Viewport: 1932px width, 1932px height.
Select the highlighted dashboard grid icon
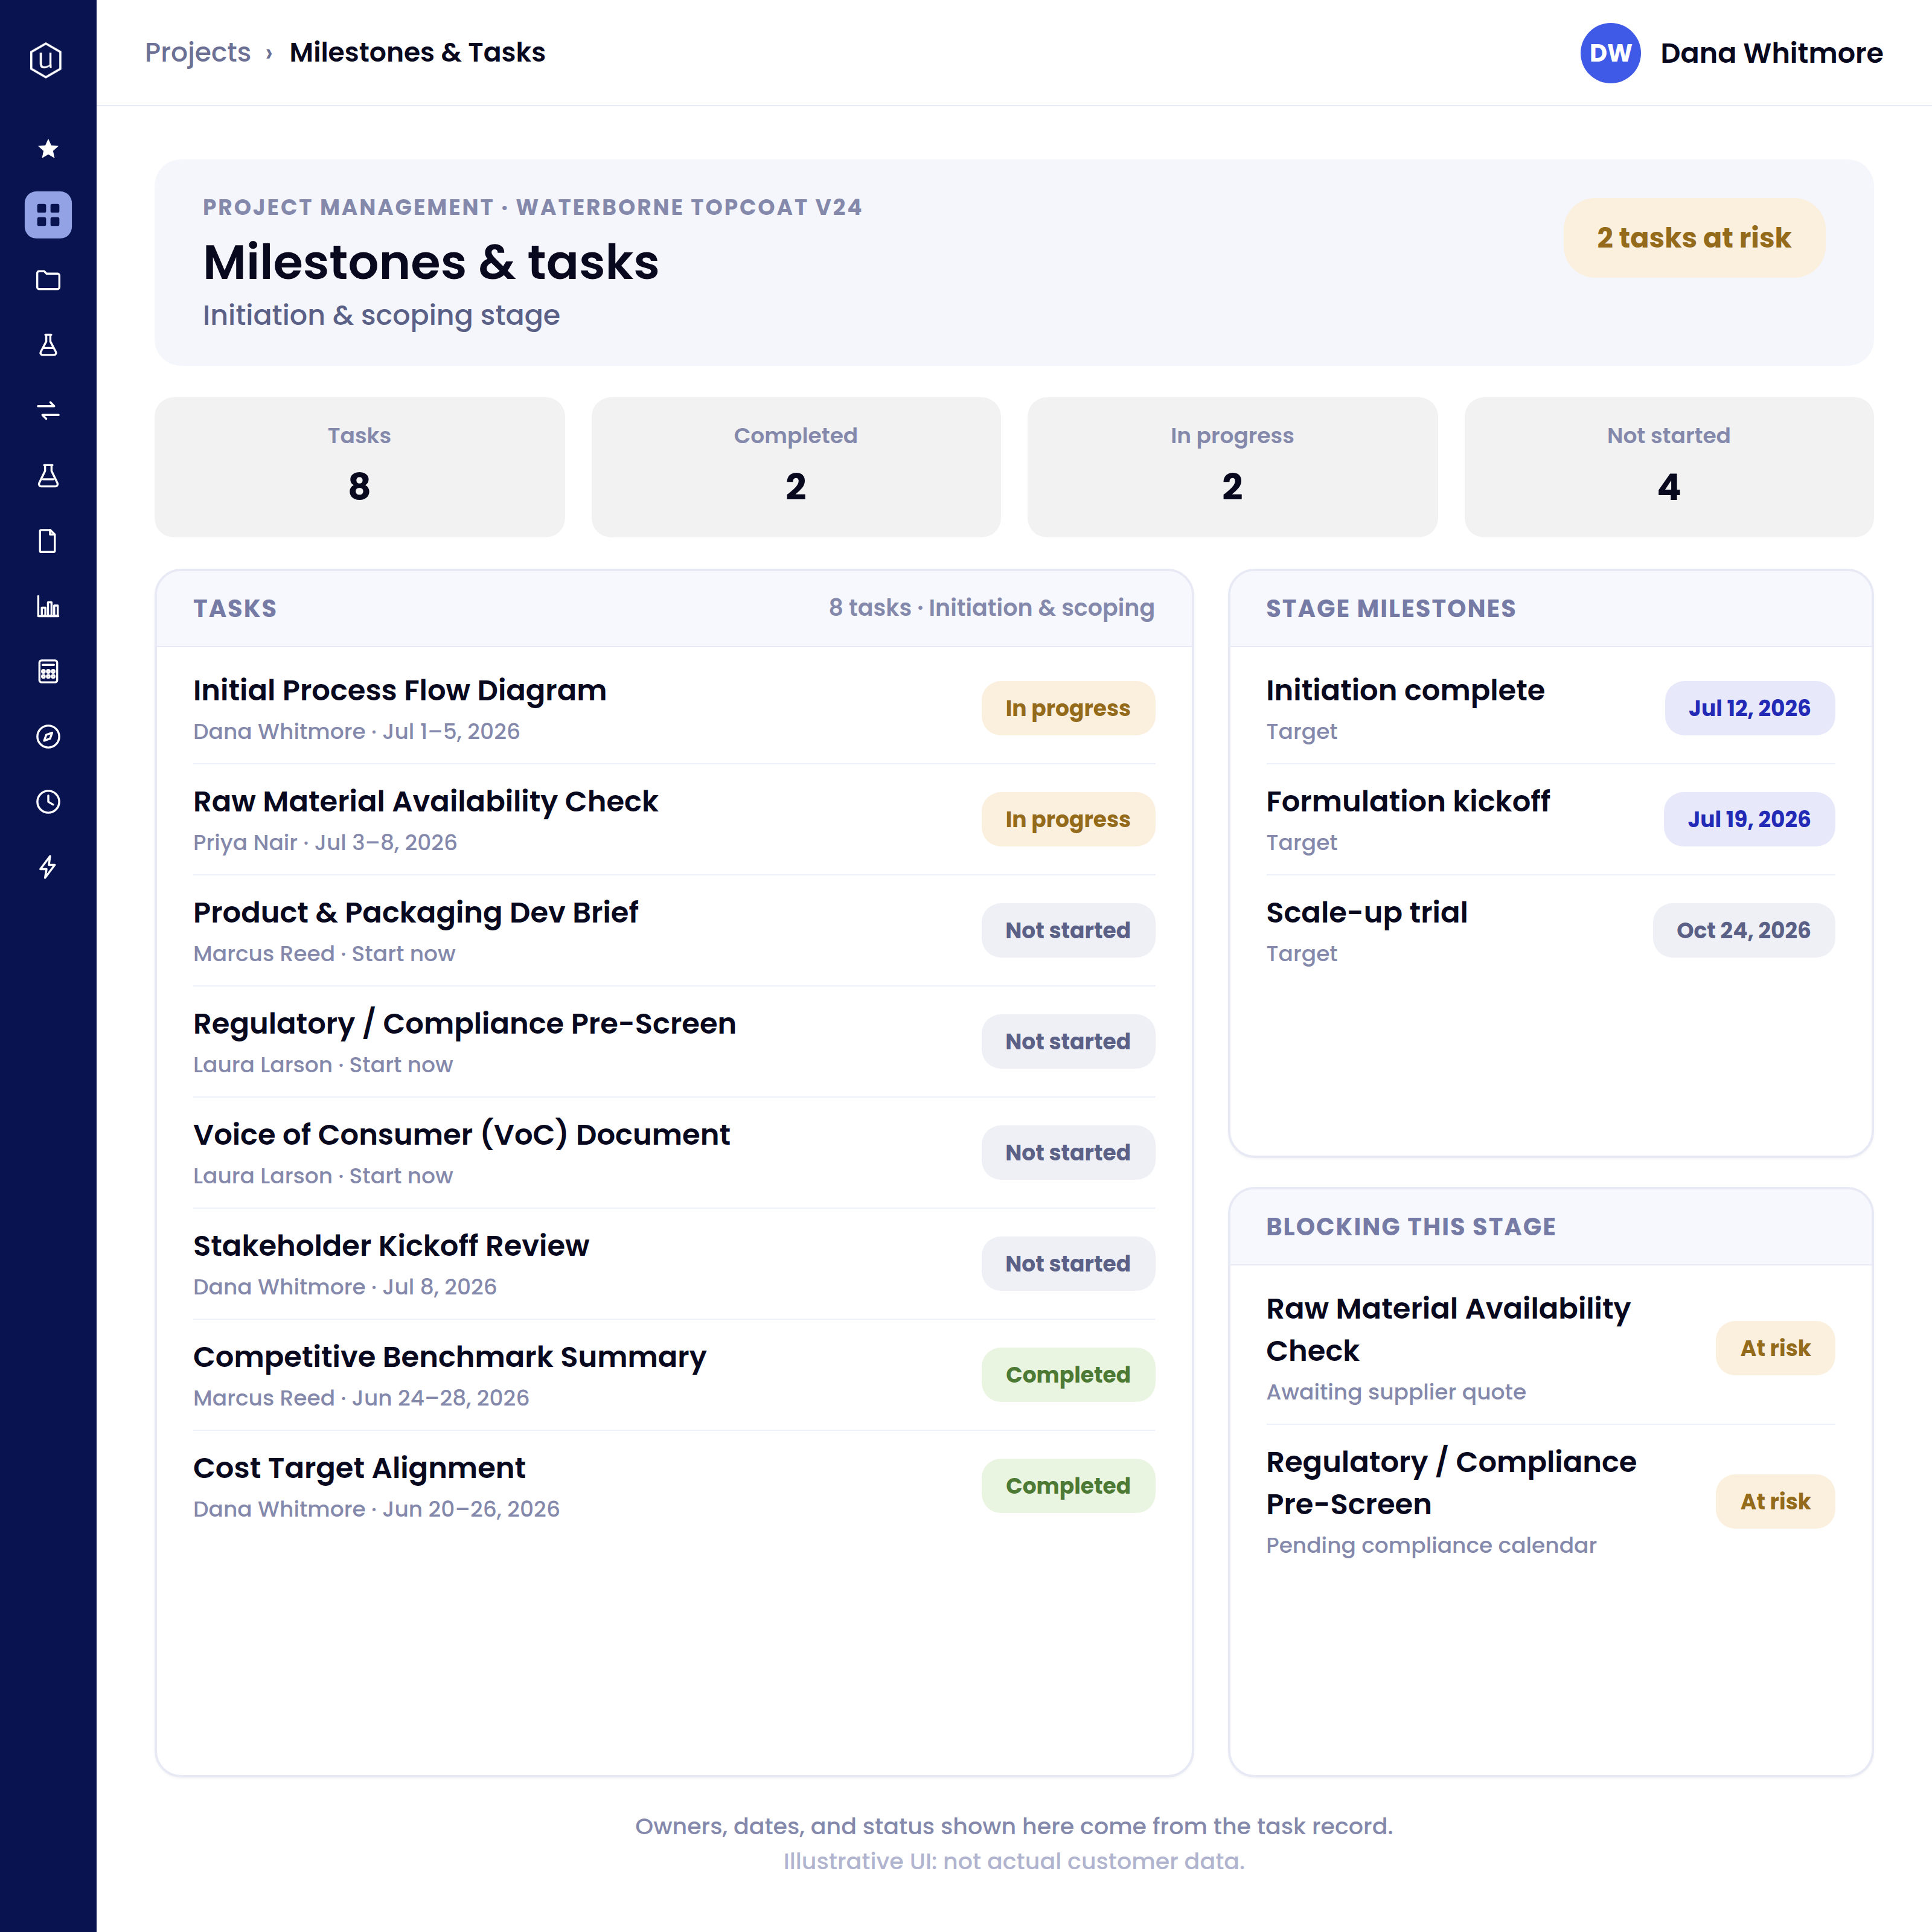pyautogui.click(x=48, y=215)
